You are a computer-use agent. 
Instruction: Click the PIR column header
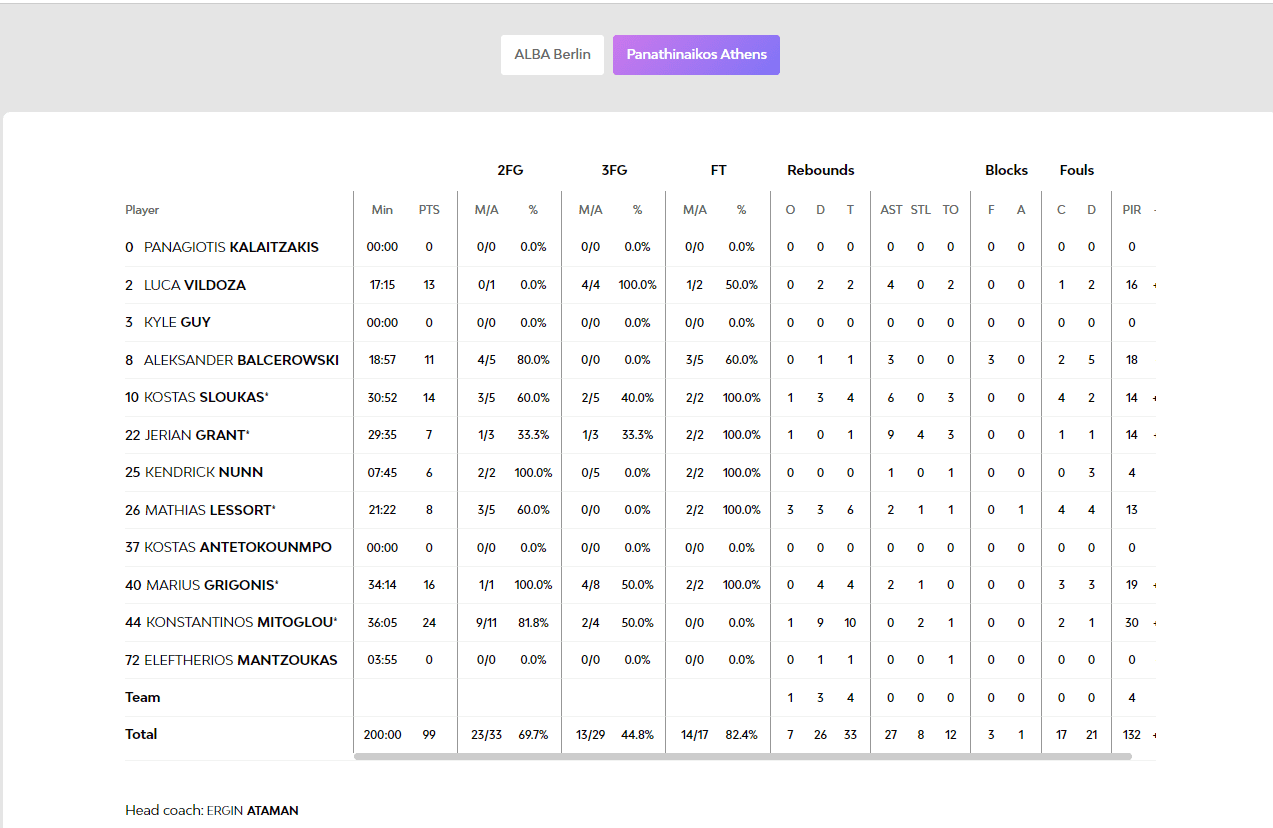1131,210
